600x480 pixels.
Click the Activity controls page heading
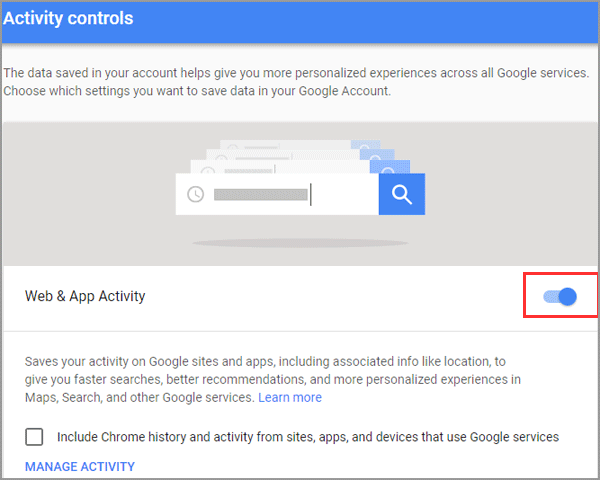[68, 18]
